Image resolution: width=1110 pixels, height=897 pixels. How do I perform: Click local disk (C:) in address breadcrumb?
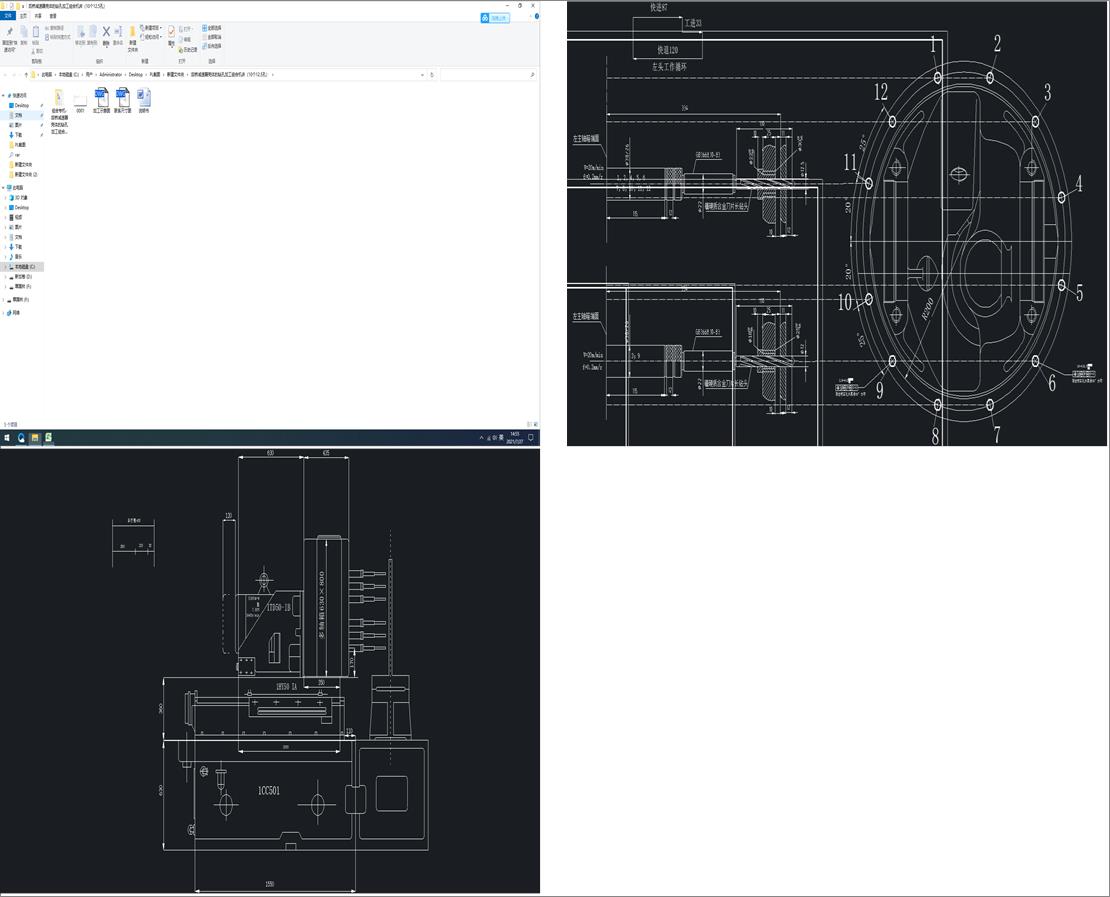click(69, 74)
